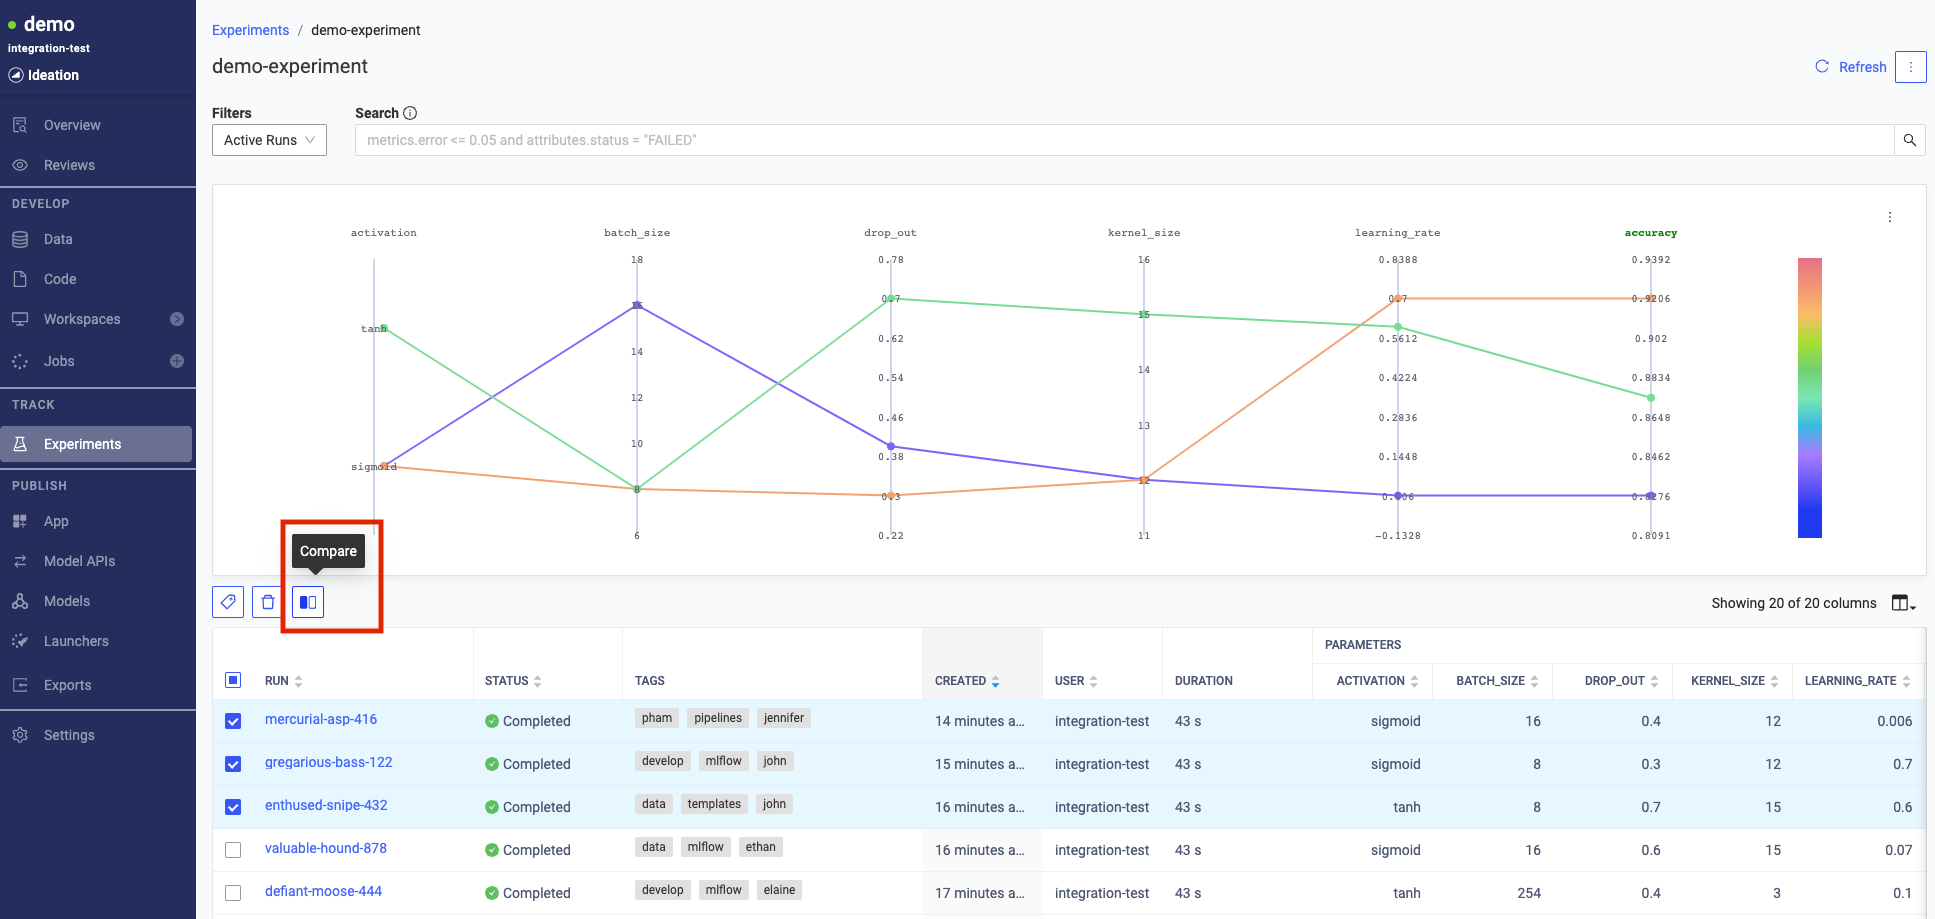The width and height of the screenshot is (1935, 919).
Task: Open the column chooser icon
Action: (x=1903, y=603)
